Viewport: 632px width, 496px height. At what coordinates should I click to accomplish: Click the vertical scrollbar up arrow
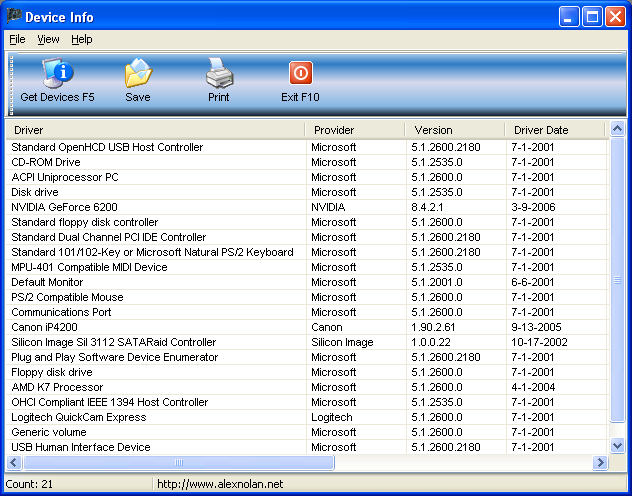coord(617,129)
